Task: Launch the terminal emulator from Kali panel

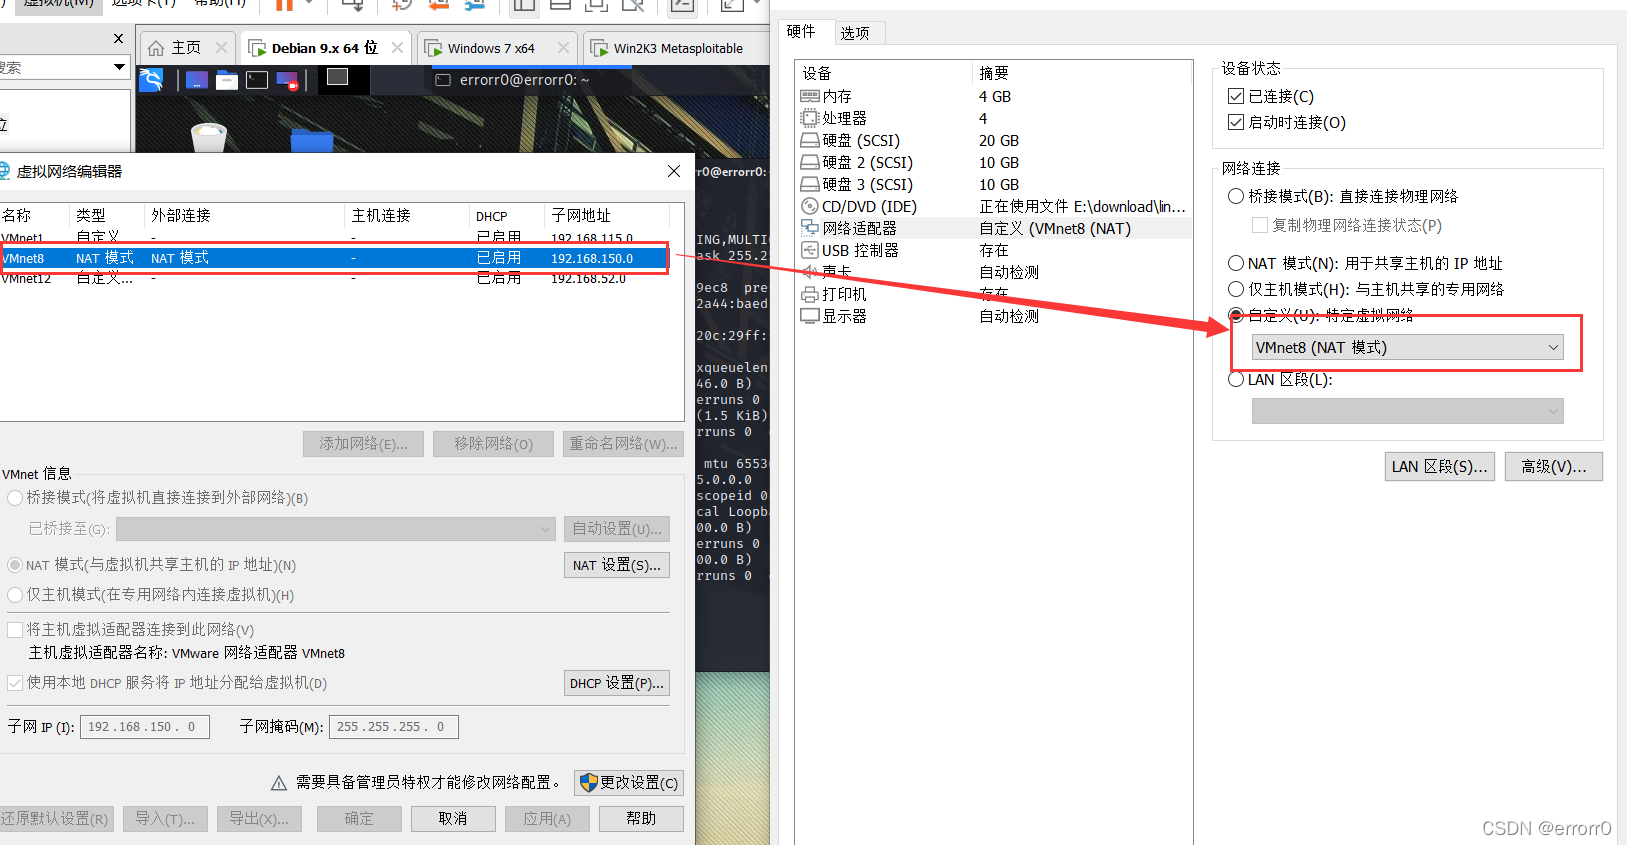Action: tap(257, 80)
